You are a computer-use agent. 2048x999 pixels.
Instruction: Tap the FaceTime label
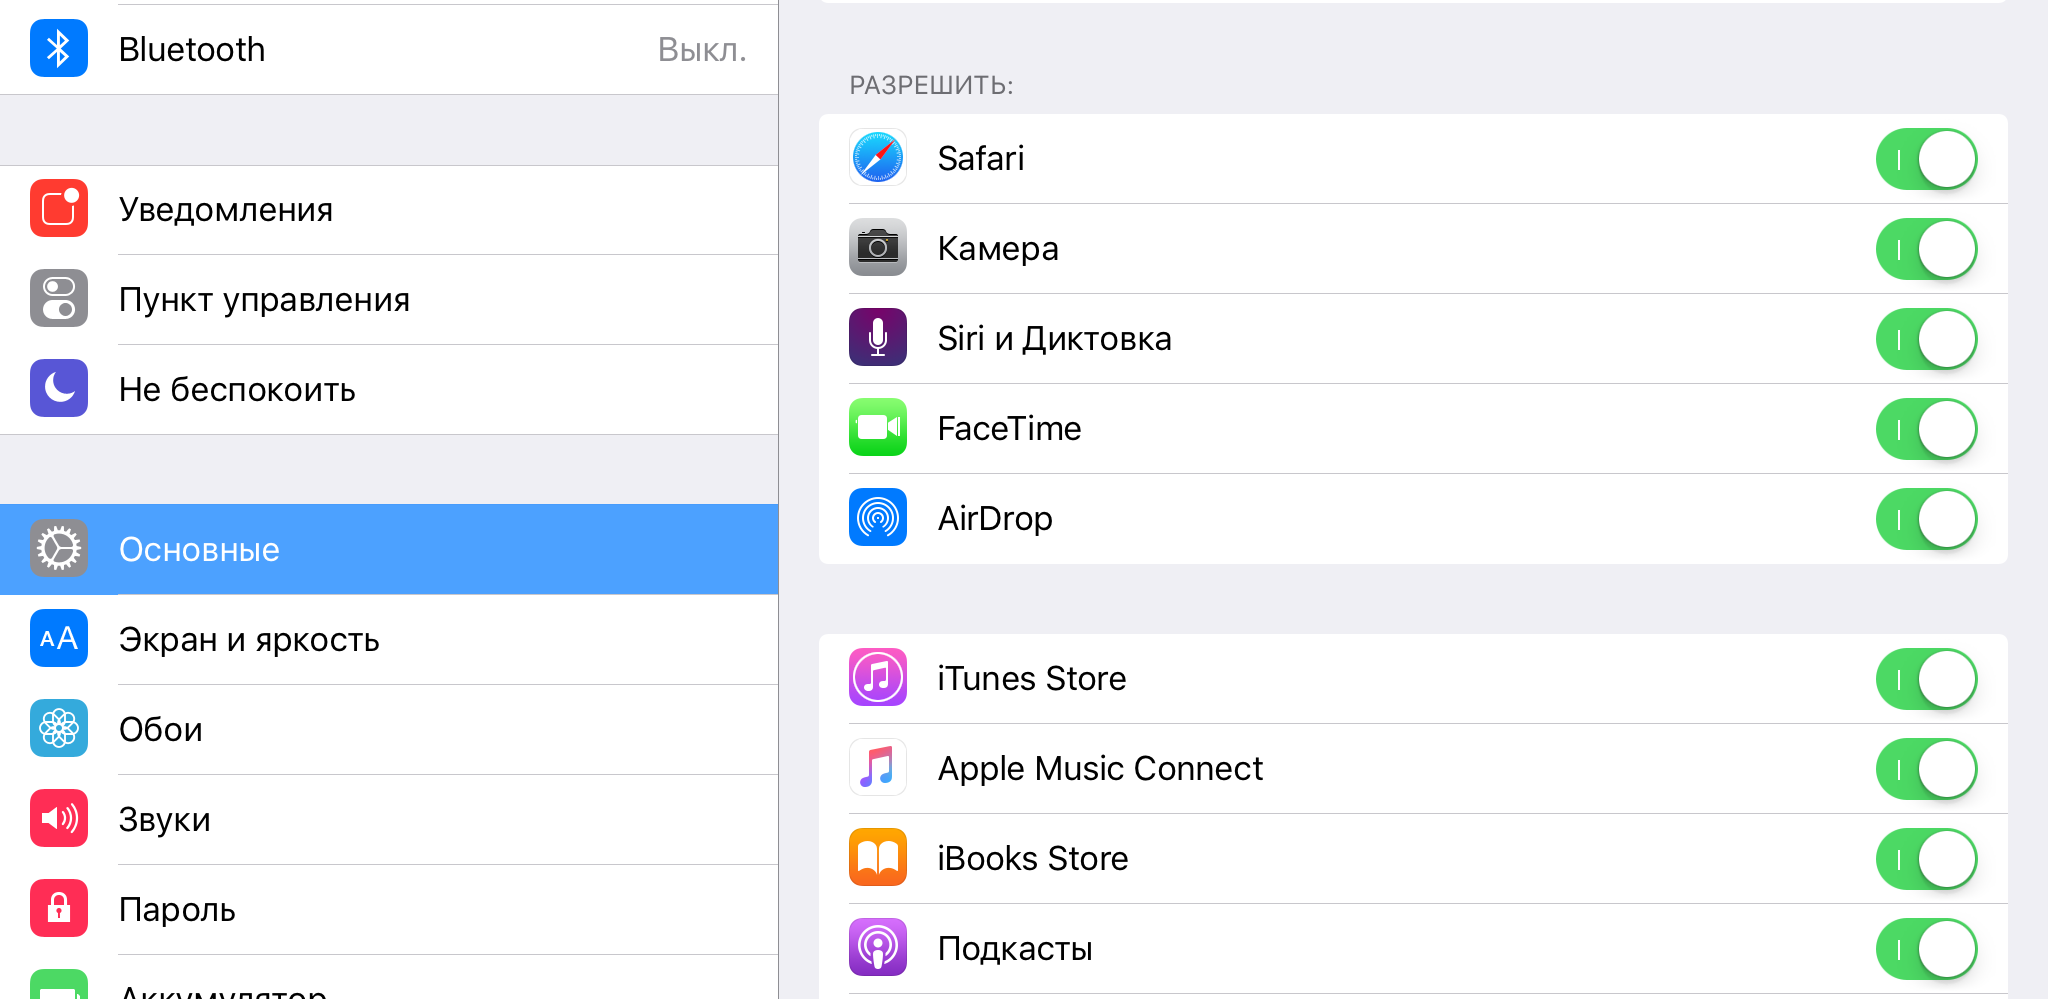point(1010,428)
